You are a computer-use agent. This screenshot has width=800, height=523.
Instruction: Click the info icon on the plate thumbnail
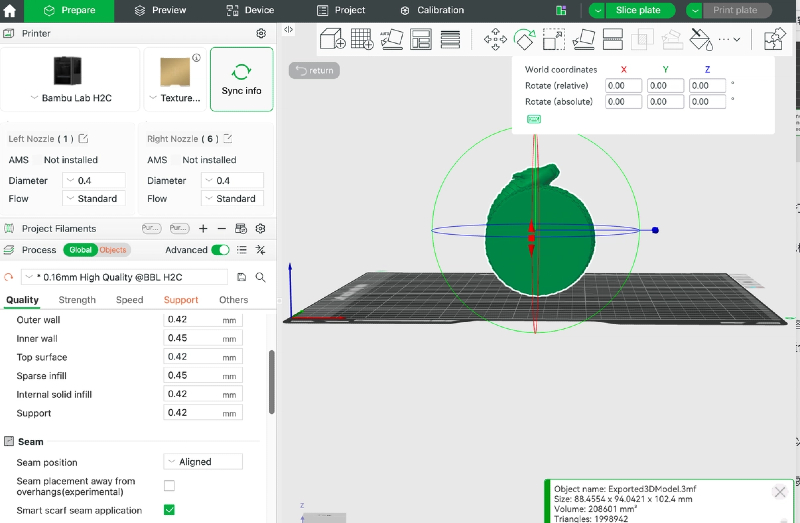pos(196,58)
